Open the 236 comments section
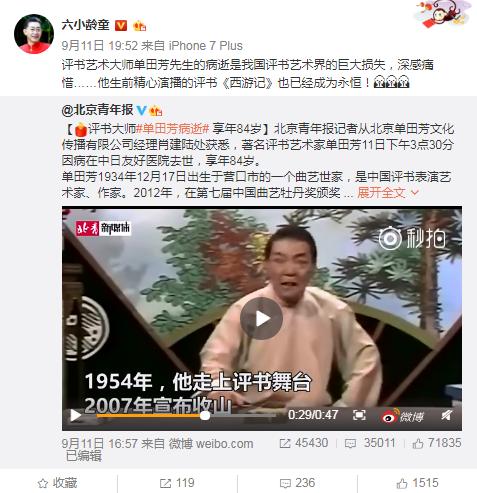 297,483
